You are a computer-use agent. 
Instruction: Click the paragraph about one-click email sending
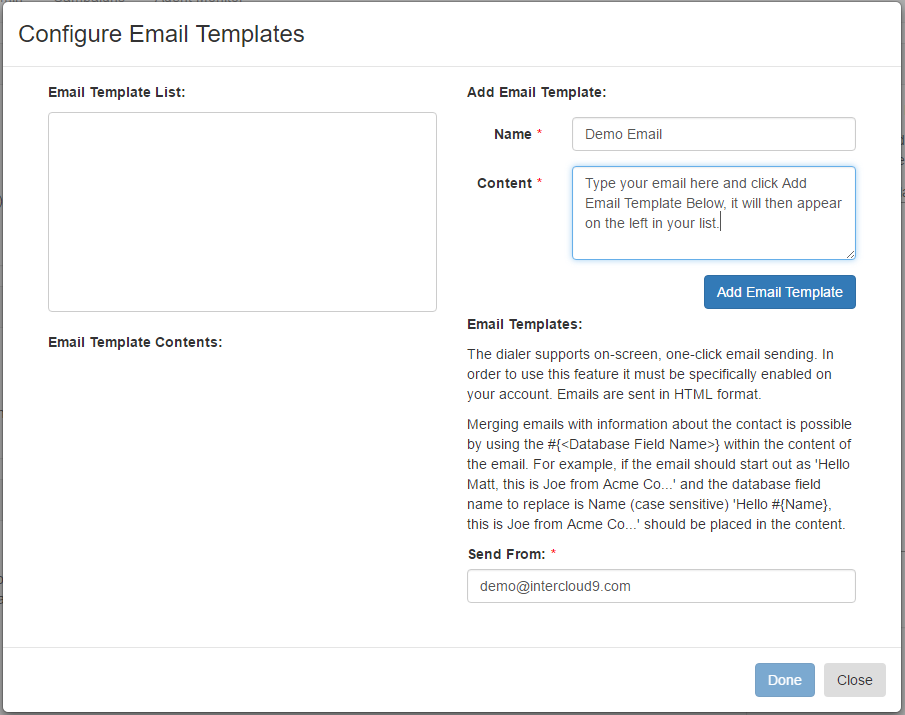pyautogui.click(x=650, y=374)
